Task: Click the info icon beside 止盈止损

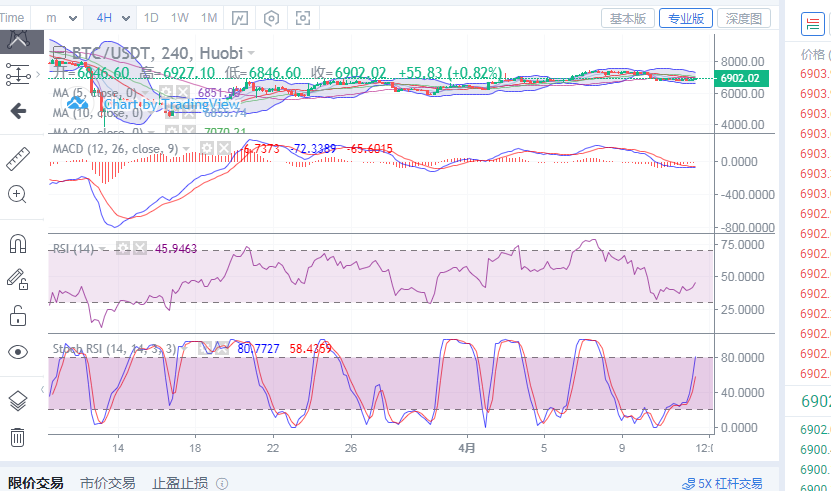Action: tap(223, 484)
